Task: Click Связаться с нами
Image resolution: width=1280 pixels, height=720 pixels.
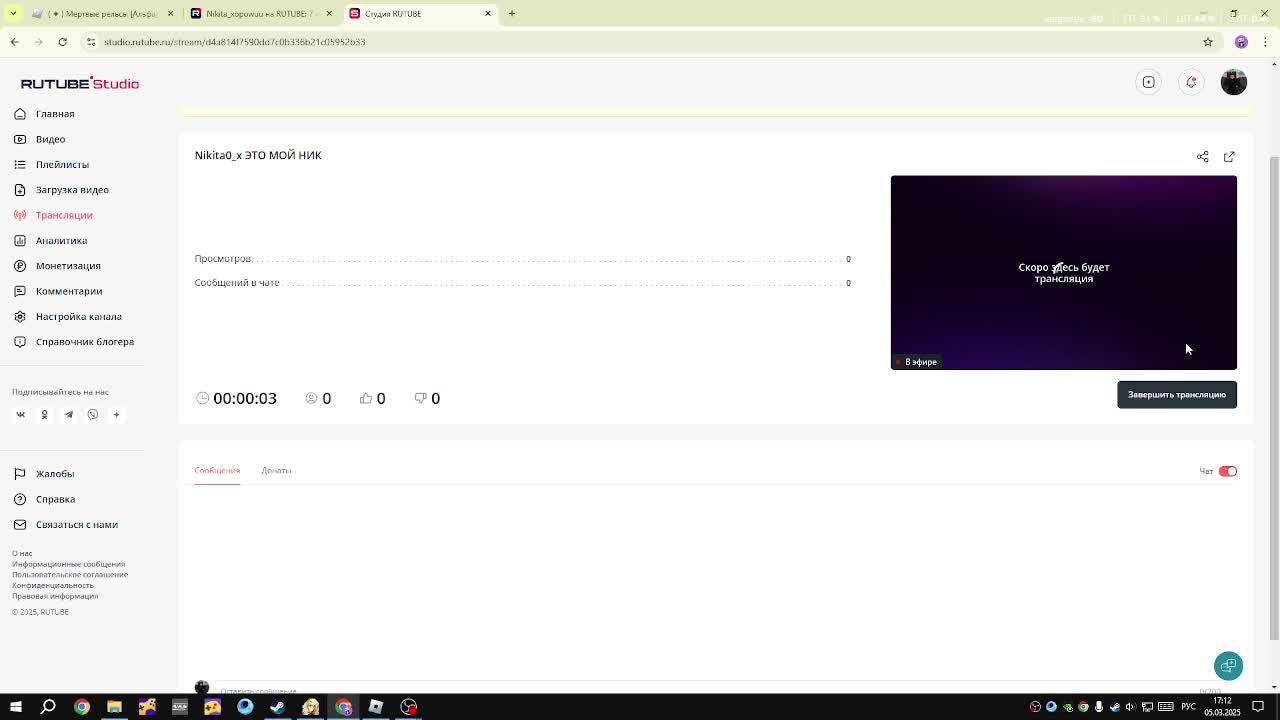Action: 65,525
